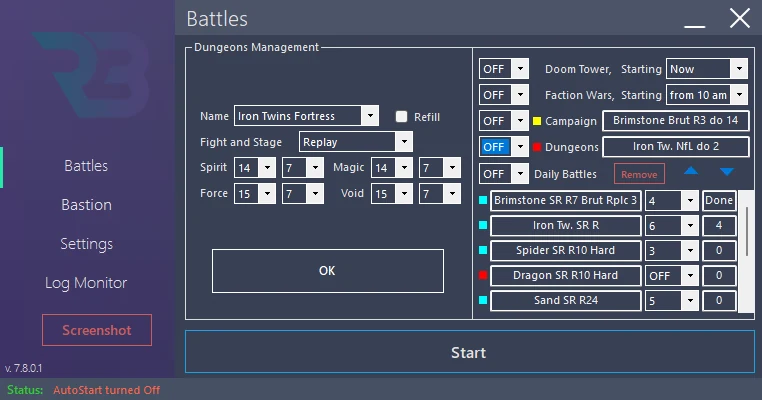
Task: Click the blue move-down arrow icon
Action: (727, 172)
